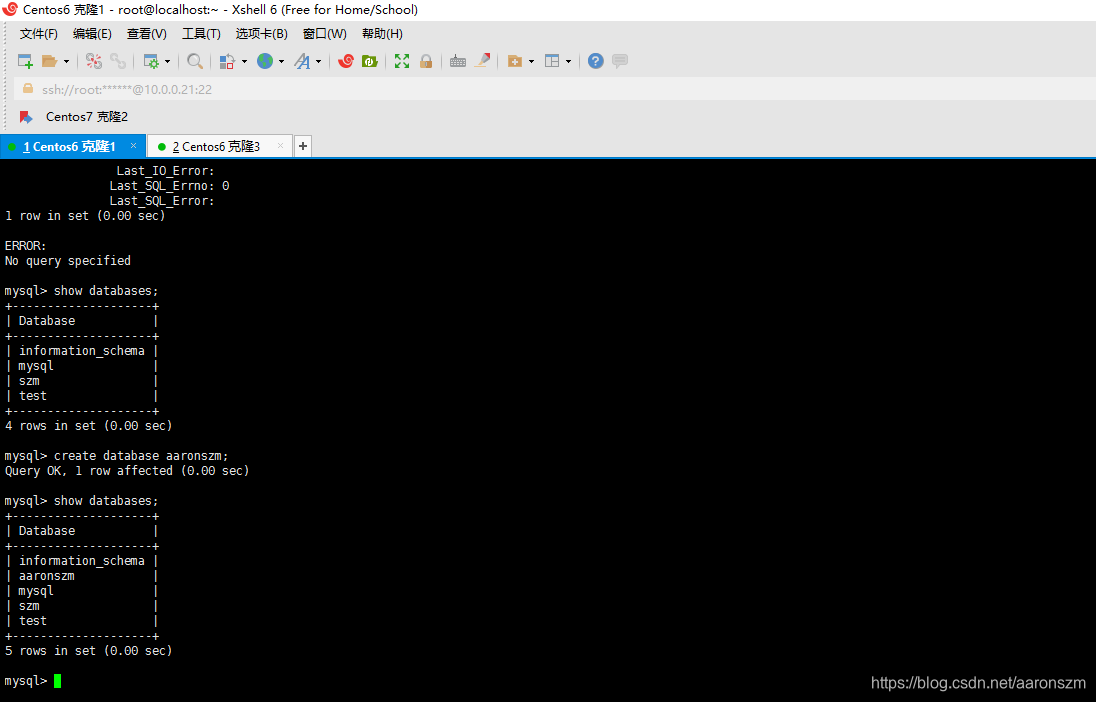
Task: Open the find magnifier tool
Action: point(195,62)
